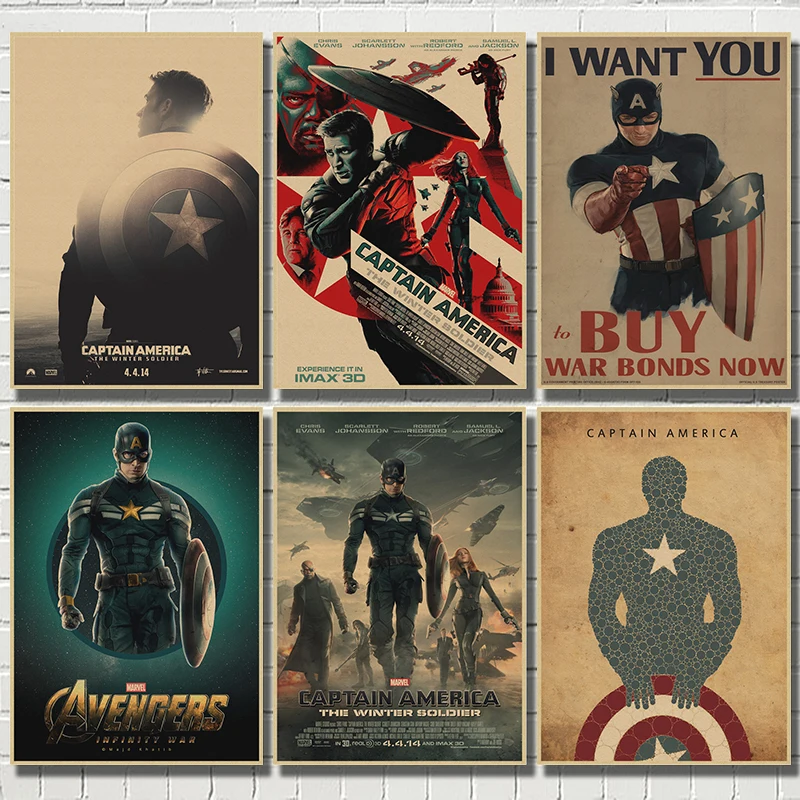The image size is (800, 800).
Task: Click the Marvel logo on theatrical poster
Action: [399, 683]
